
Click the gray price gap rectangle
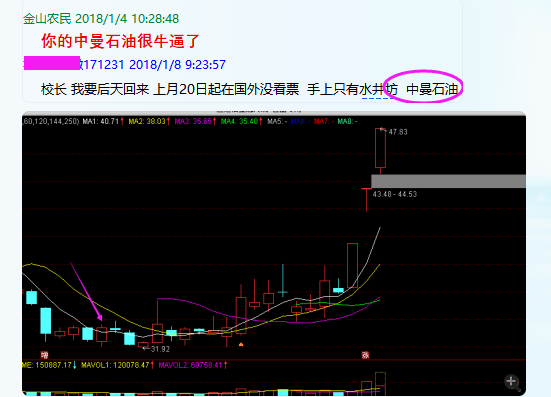click(x=448, y=181)
